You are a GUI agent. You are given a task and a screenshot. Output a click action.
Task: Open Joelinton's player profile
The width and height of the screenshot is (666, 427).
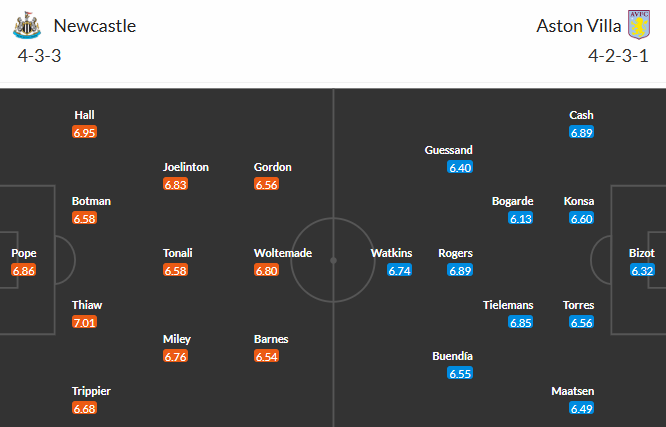point(186,167)
